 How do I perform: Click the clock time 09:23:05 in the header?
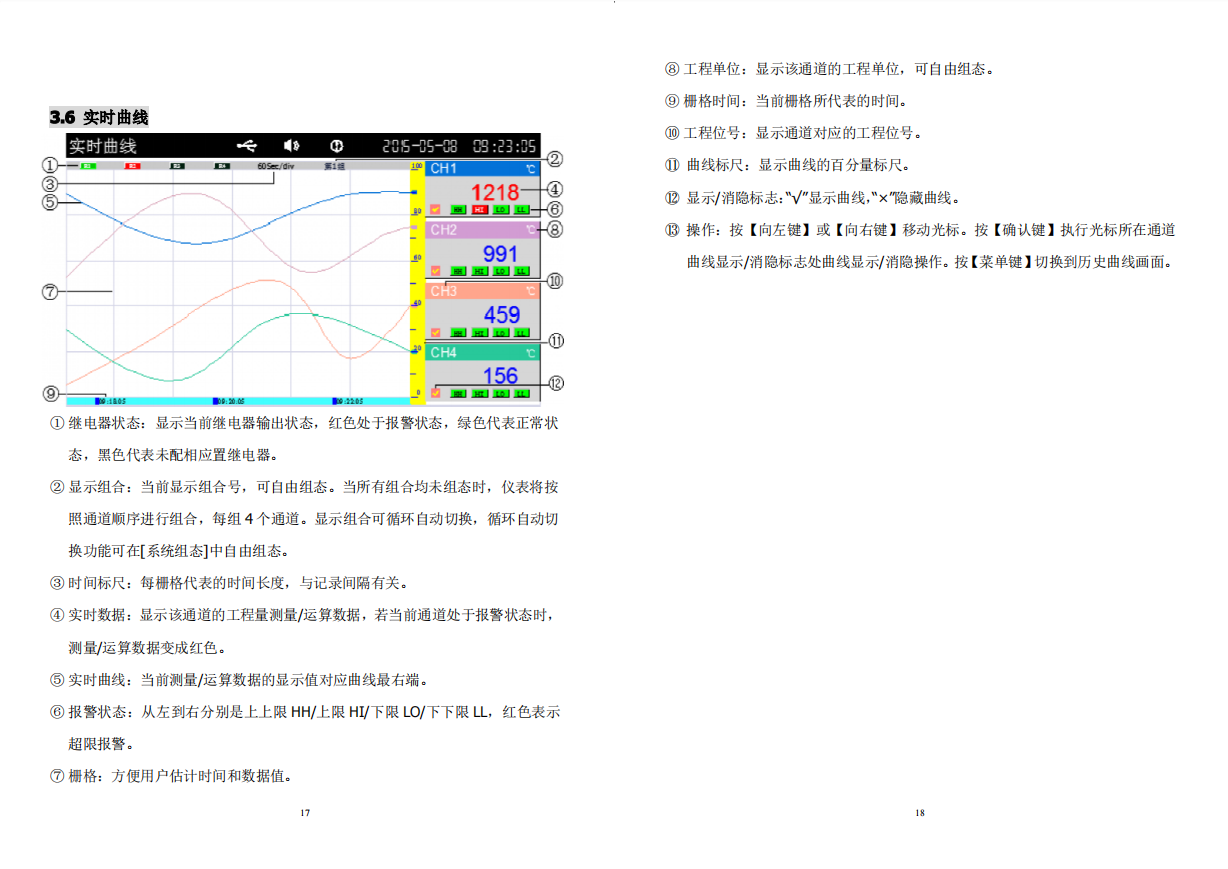[505, 145]
